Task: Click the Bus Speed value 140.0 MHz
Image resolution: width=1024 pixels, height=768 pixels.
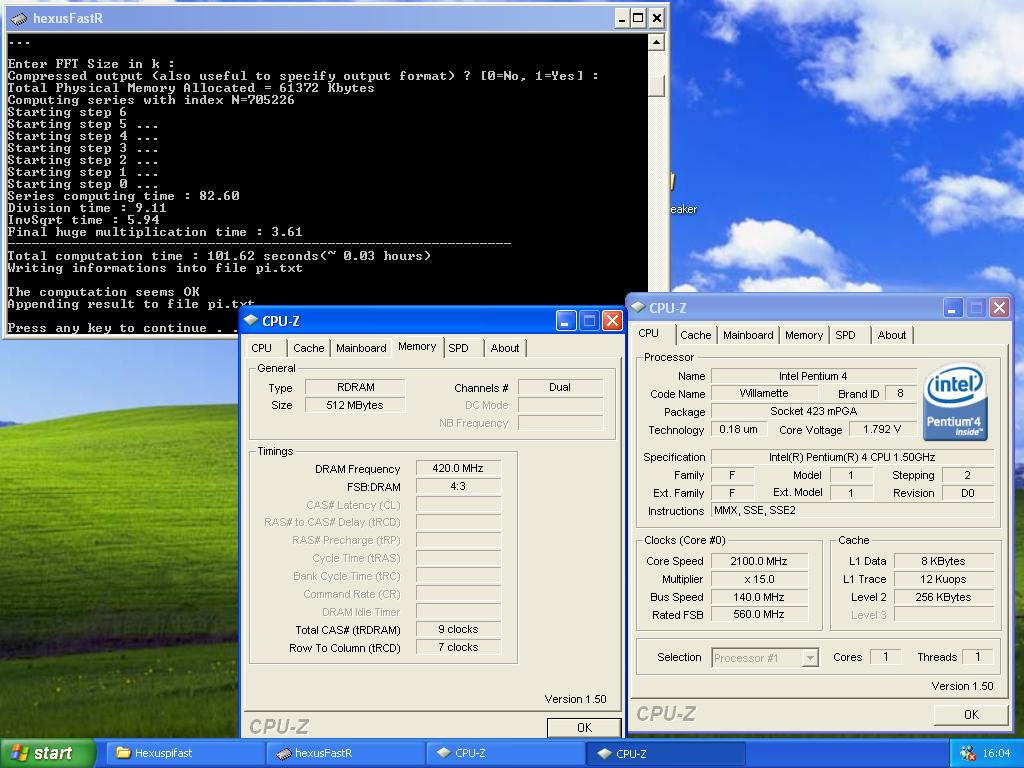Action: (x=759, y=597)
